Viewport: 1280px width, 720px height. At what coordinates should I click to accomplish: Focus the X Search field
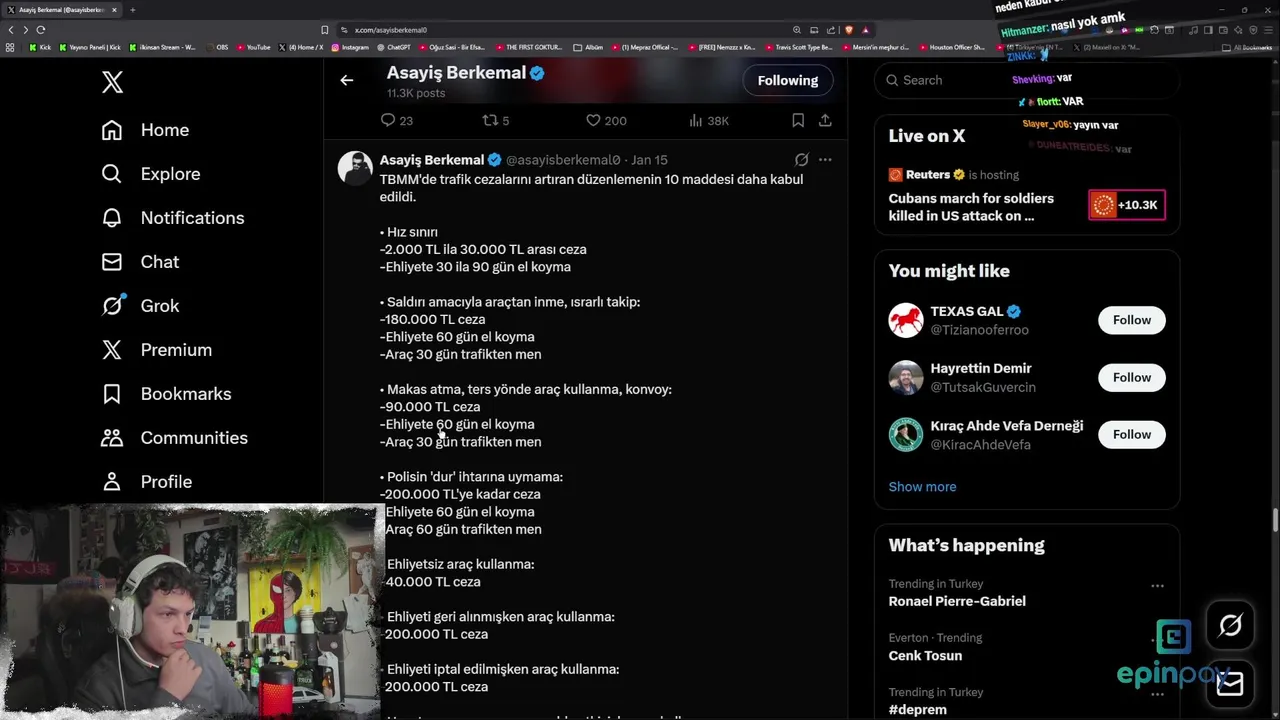click(1027, 80)
